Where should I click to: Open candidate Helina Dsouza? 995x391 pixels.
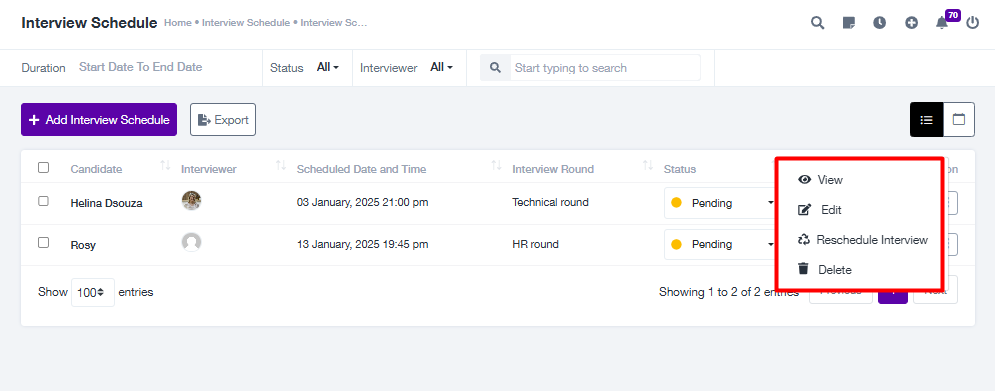107,203
